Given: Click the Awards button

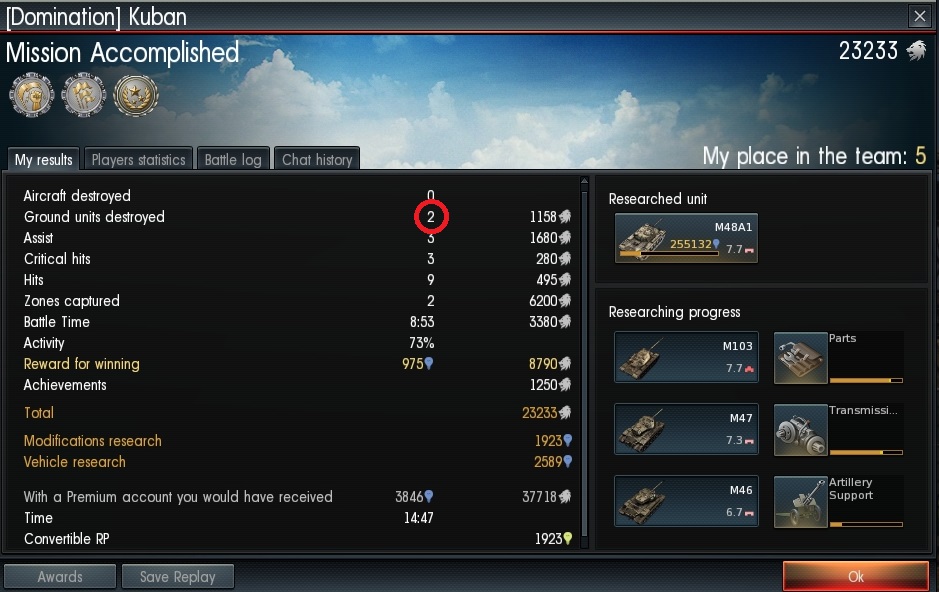Looking at the screenshot, I should click(60, 576).
